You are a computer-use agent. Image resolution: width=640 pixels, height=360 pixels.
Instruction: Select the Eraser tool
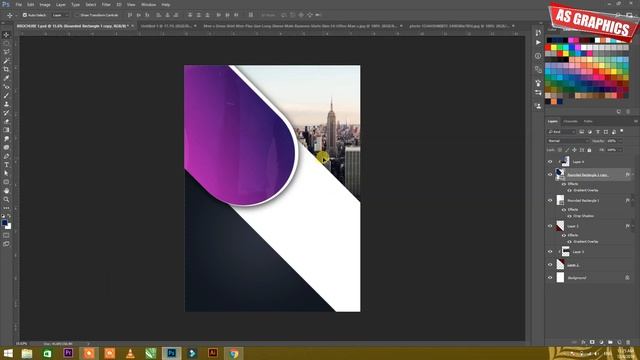pos(6,121)
